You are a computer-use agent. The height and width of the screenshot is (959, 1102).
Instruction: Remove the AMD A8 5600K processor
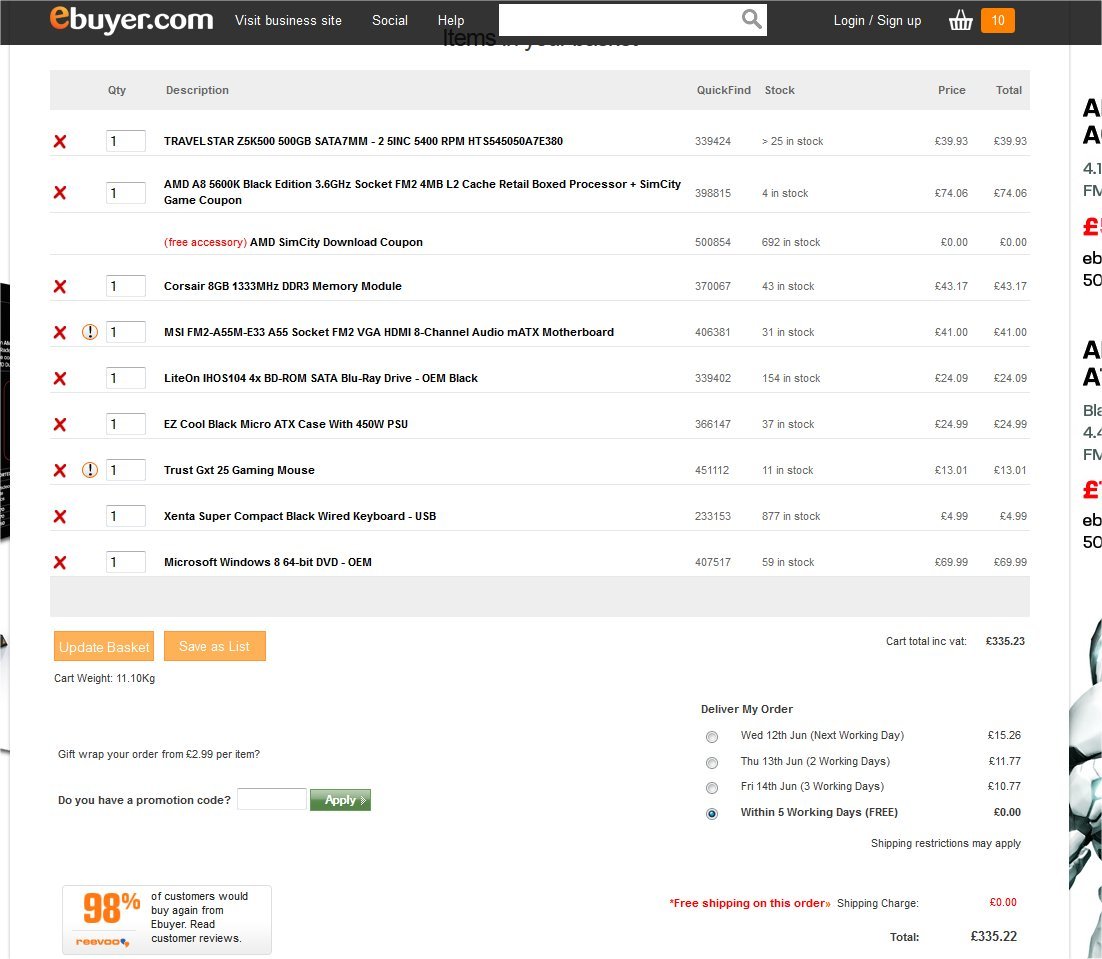click(x=60, y=193)
